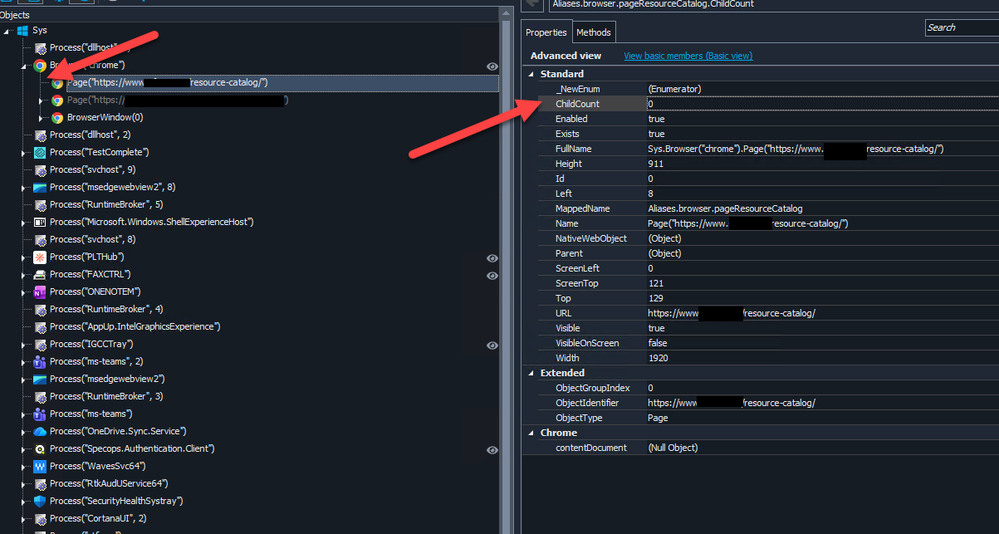This screenshot has width=999, height=534.
Task: Click the FAXCTRL process icon
Action: tap(40, 275)
